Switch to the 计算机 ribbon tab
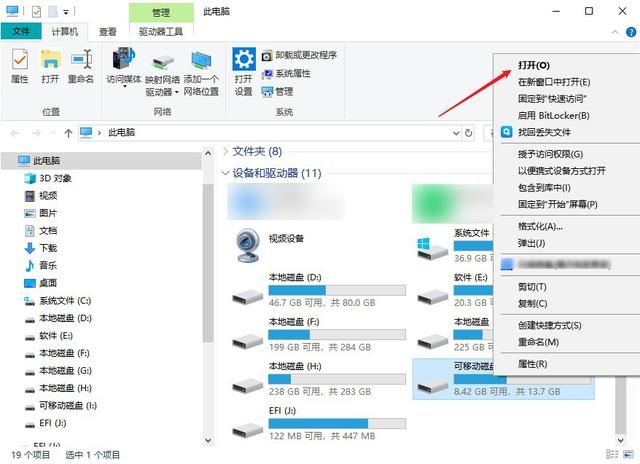 point(64,31)
